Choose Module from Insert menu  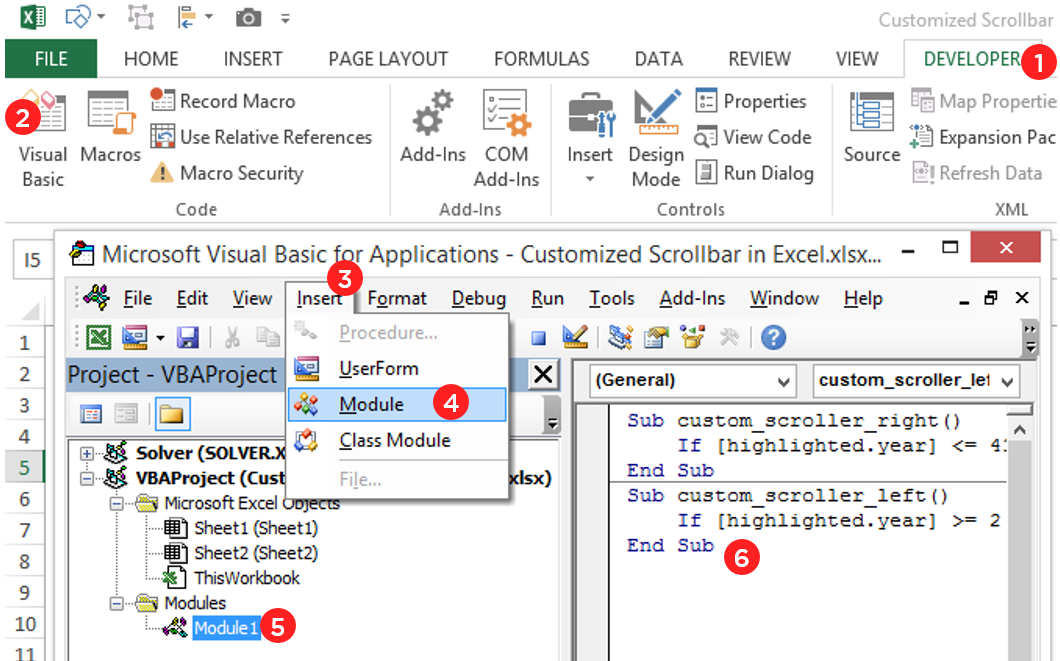click(398, 404)
